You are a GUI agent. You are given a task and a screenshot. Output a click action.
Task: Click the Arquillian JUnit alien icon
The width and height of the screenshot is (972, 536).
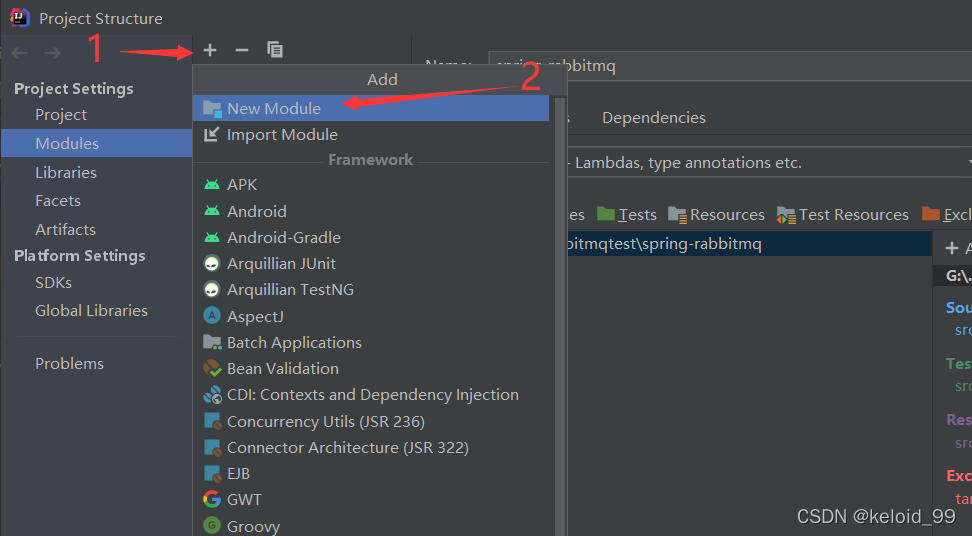click(212, 264)
